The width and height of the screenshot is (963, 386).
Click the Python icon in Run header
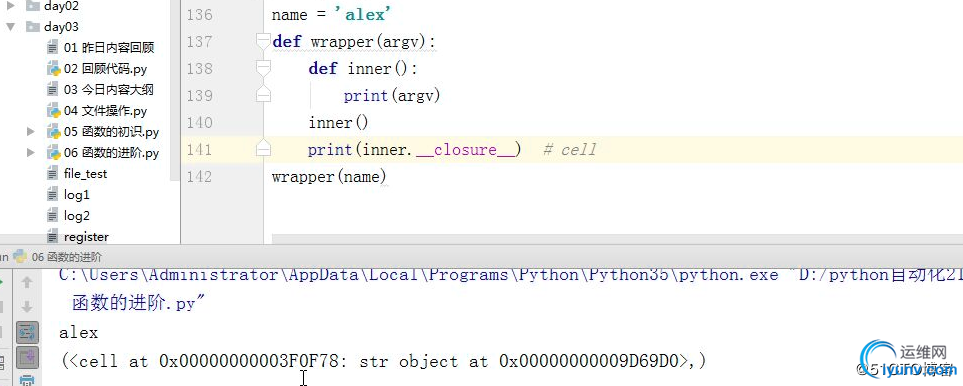click(x=20, y=257)
